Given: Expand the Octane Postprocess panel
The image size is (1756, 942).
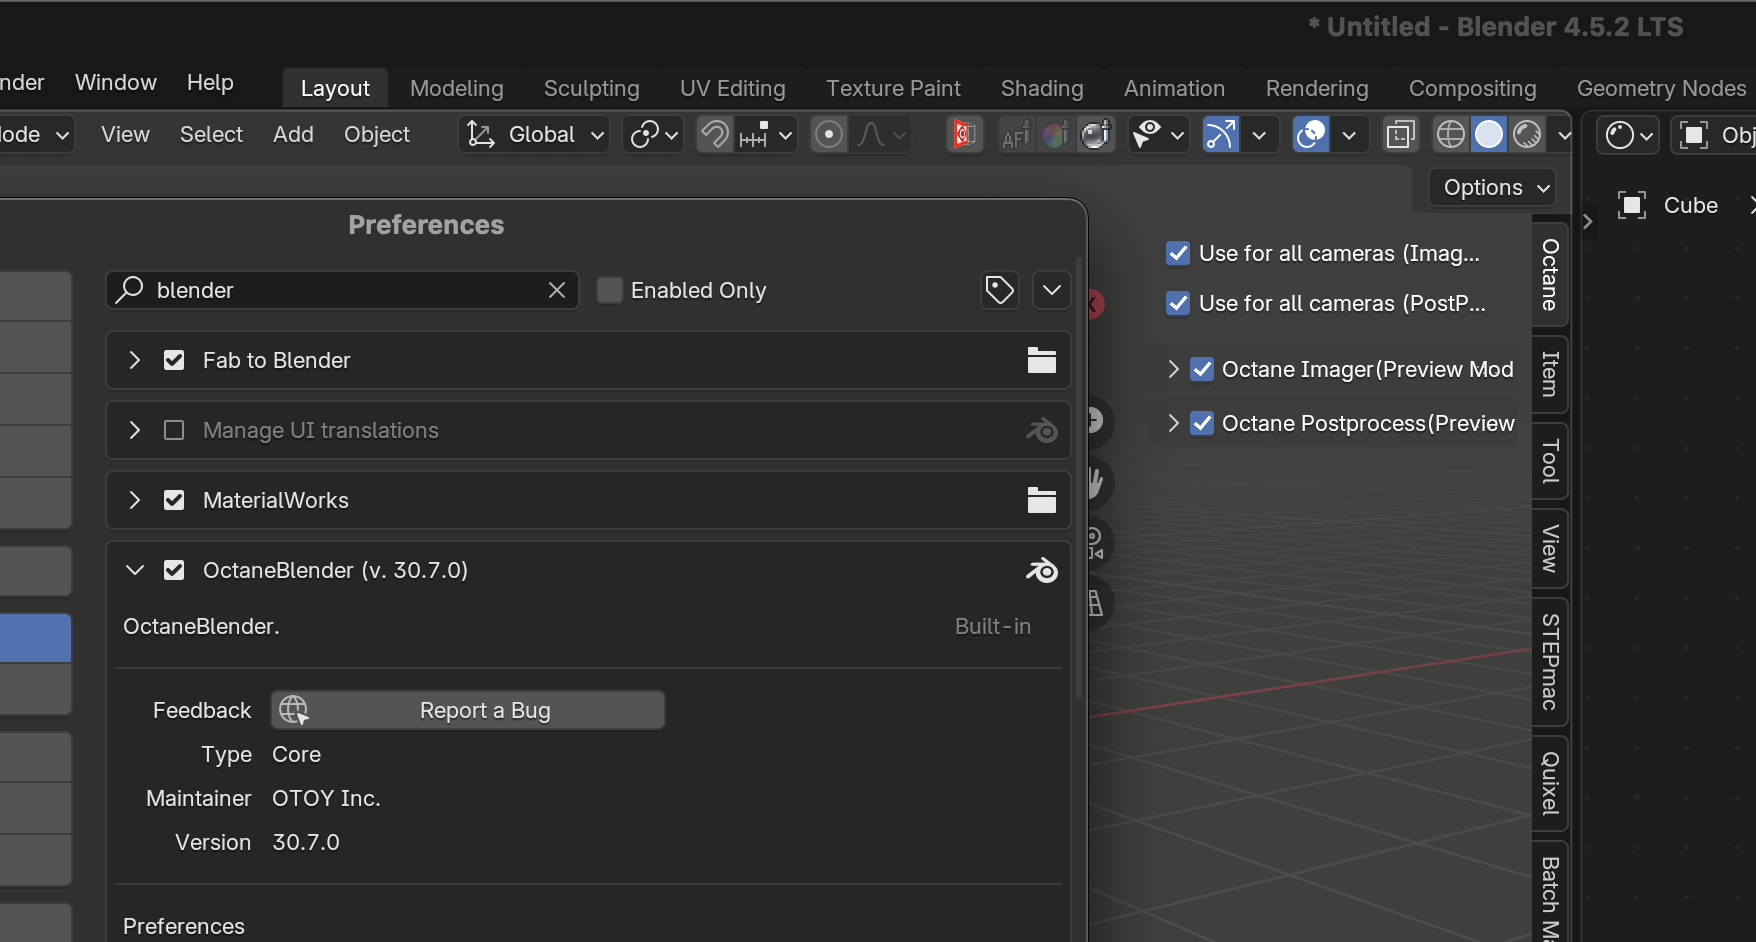Looking at the screenshot, I should [1174, 423].
